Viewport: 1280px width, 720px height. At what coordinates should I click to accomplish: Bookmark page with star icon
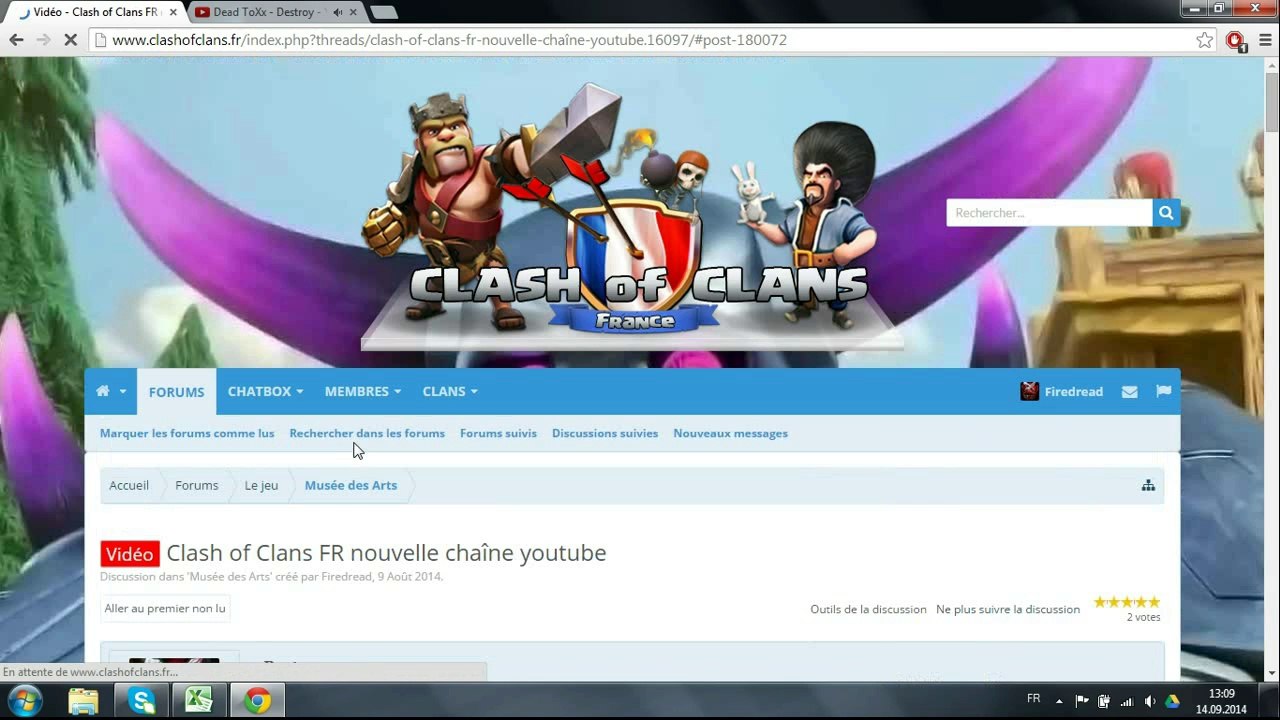pos(1204,40)
